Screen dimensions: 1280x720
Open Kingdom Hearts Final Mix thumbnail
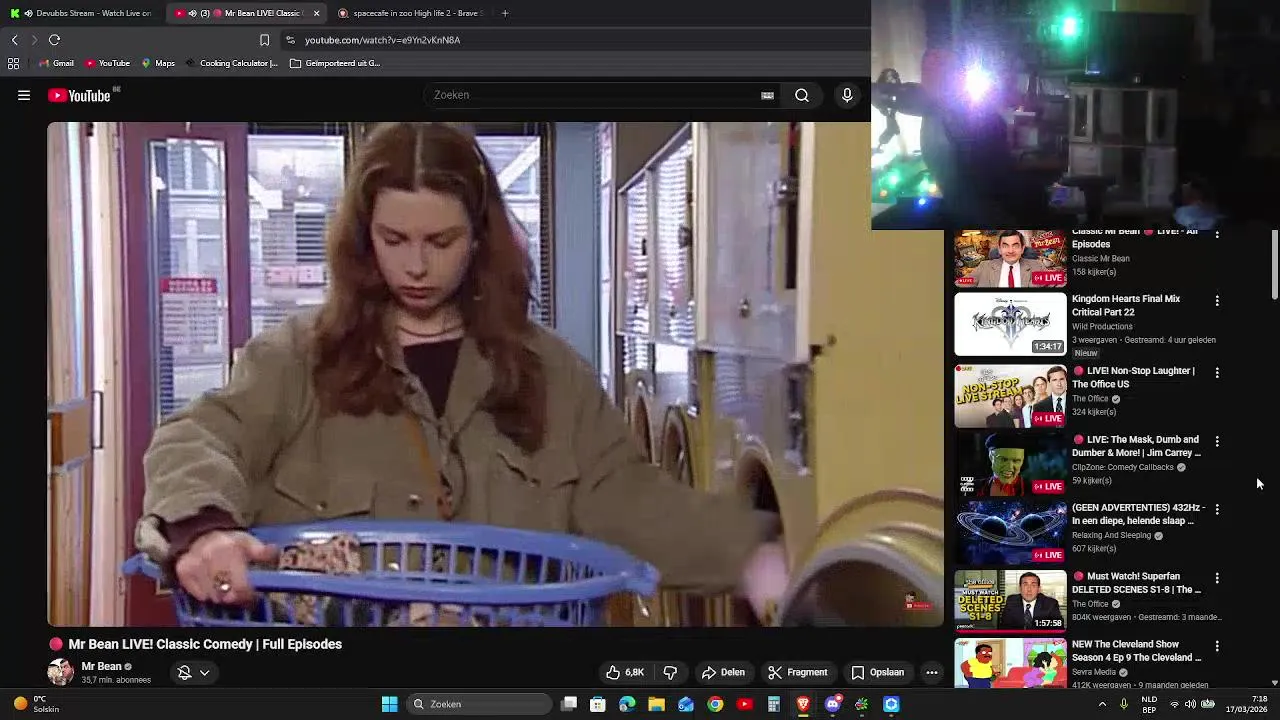point(1010,324)
